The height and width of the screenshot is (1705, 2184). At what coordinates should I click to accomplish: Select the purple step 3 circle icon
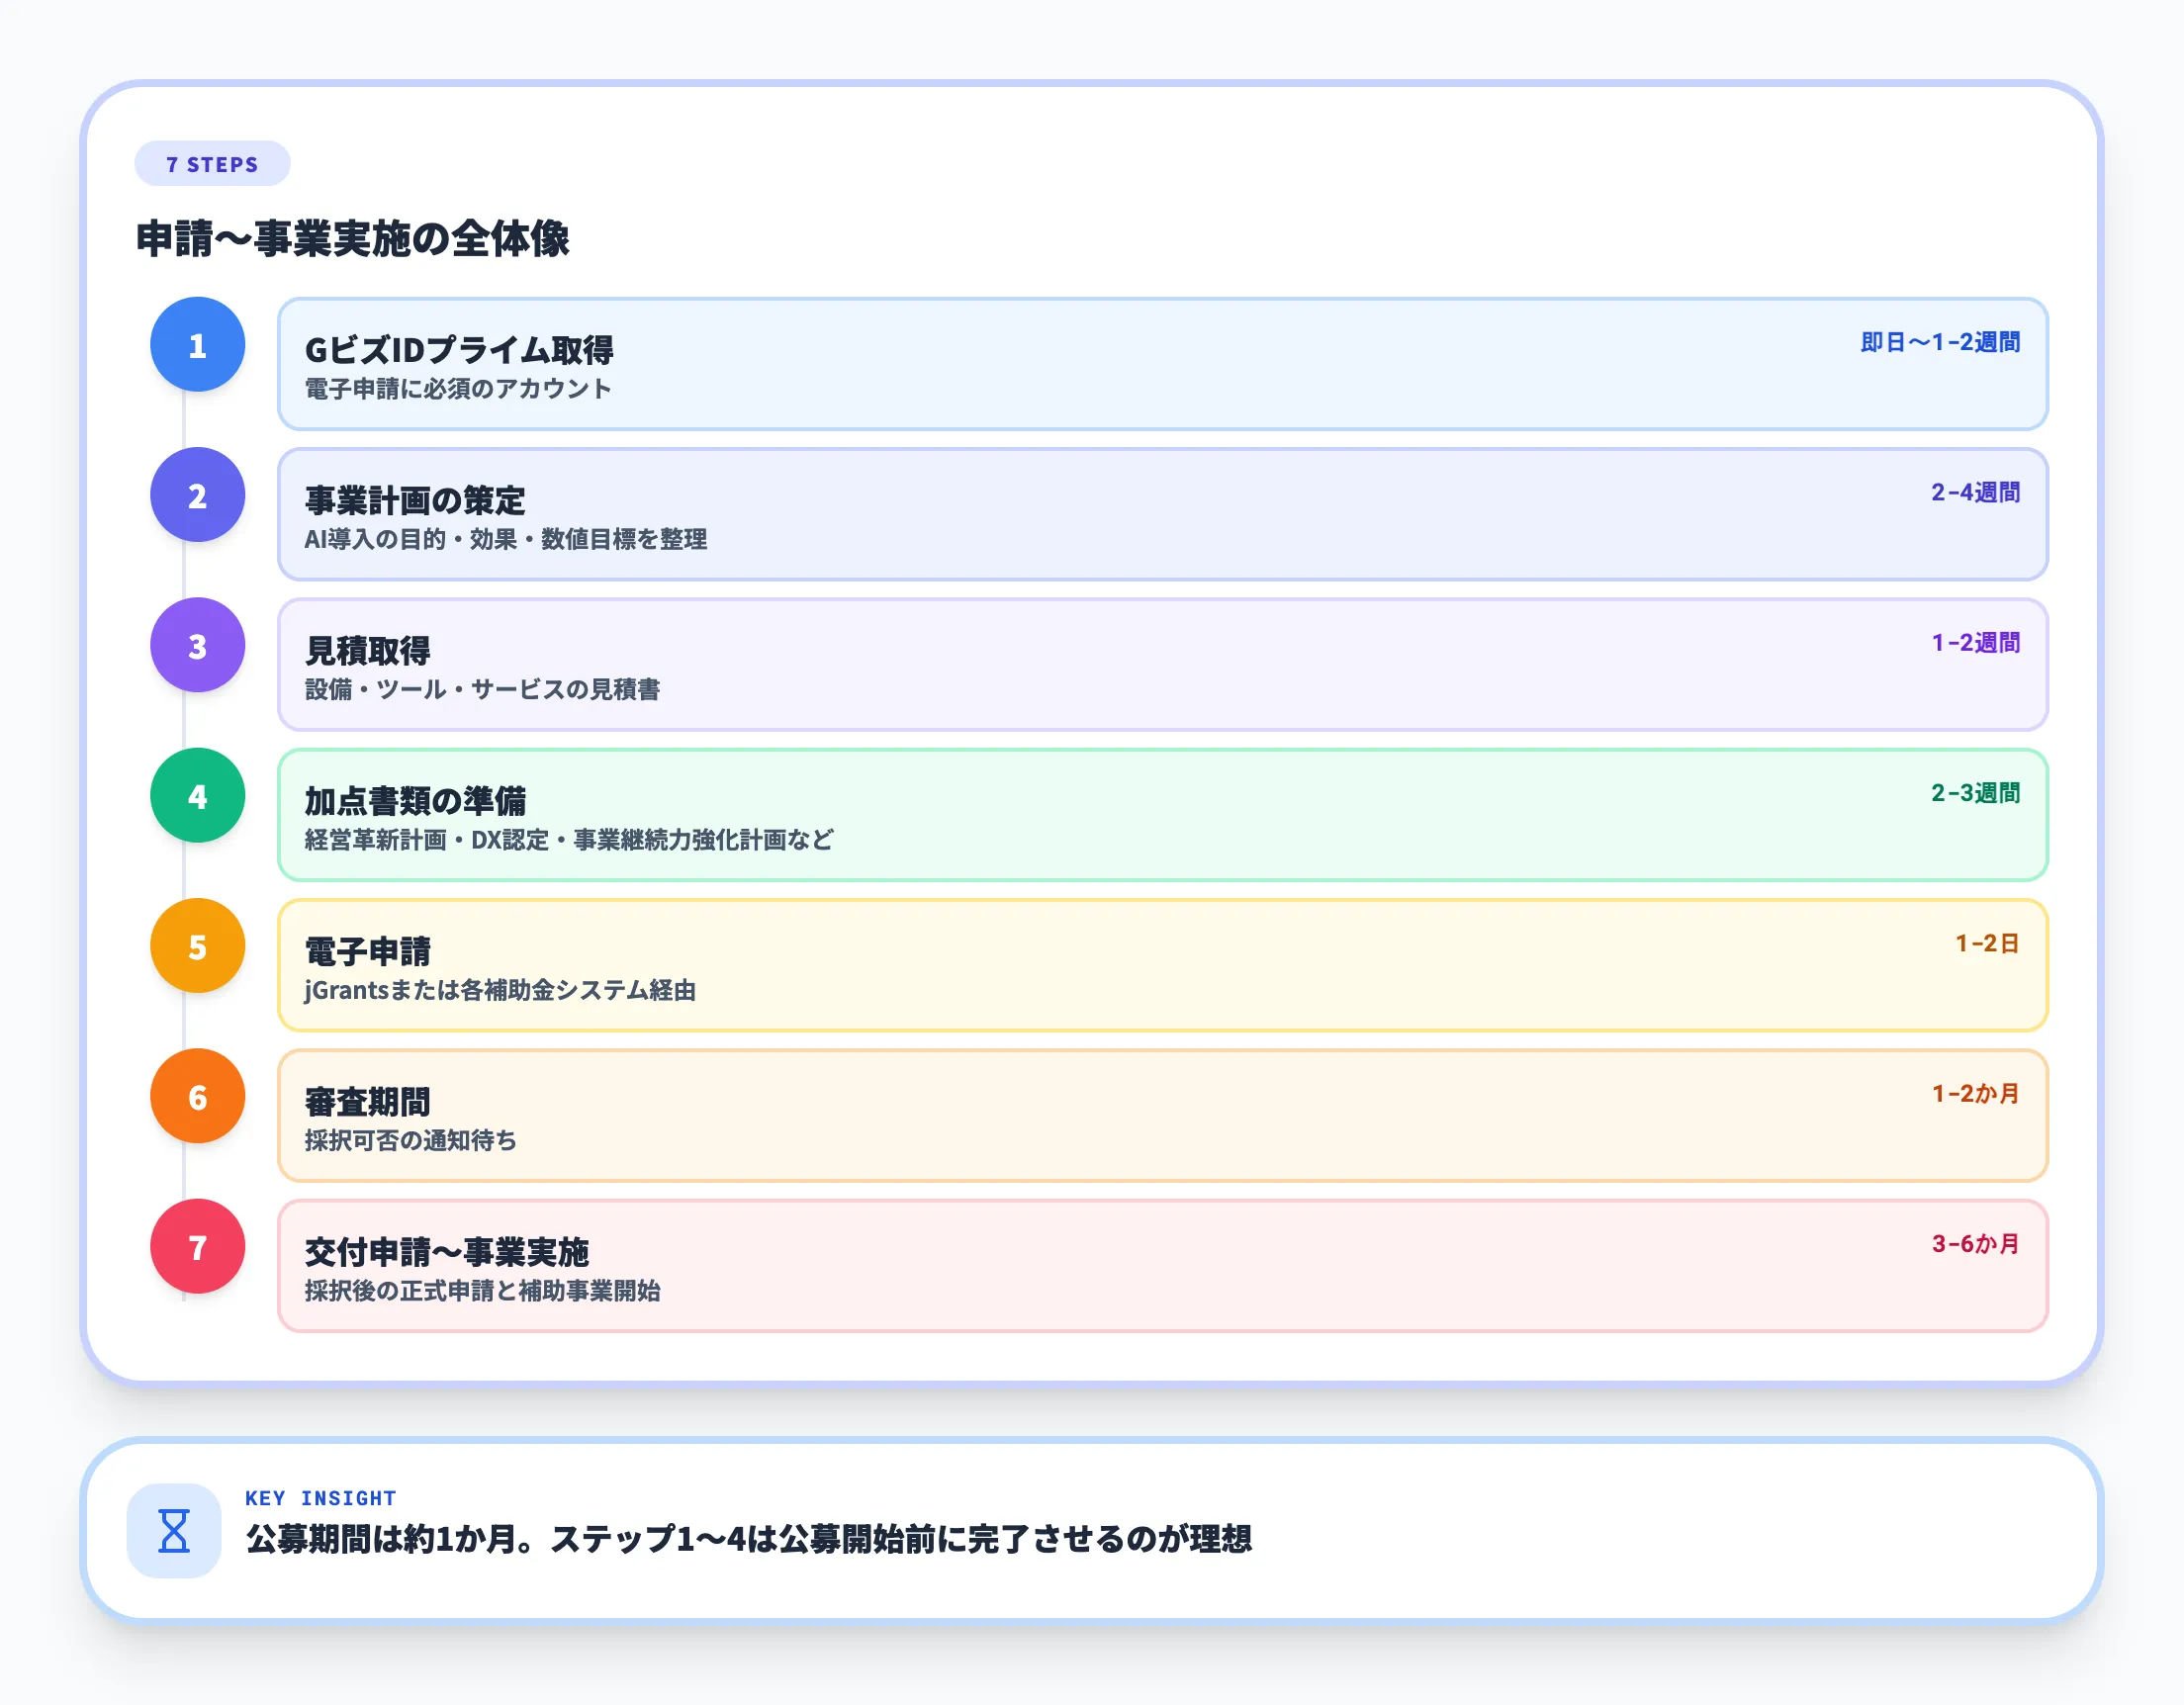click(197, 646)
